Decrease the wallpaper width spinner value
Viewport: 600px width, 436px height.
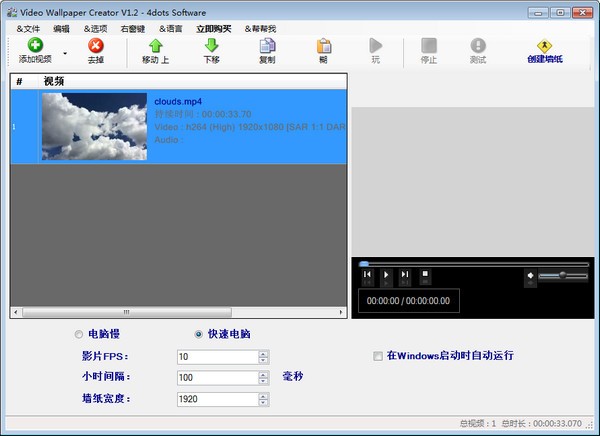tap(263, 402)
